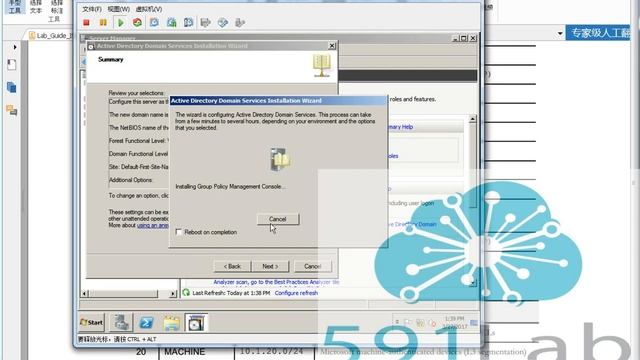Click the 'Forest Functional Level' line
This screenshot has height=360, width=640.
tap(138, 141)
